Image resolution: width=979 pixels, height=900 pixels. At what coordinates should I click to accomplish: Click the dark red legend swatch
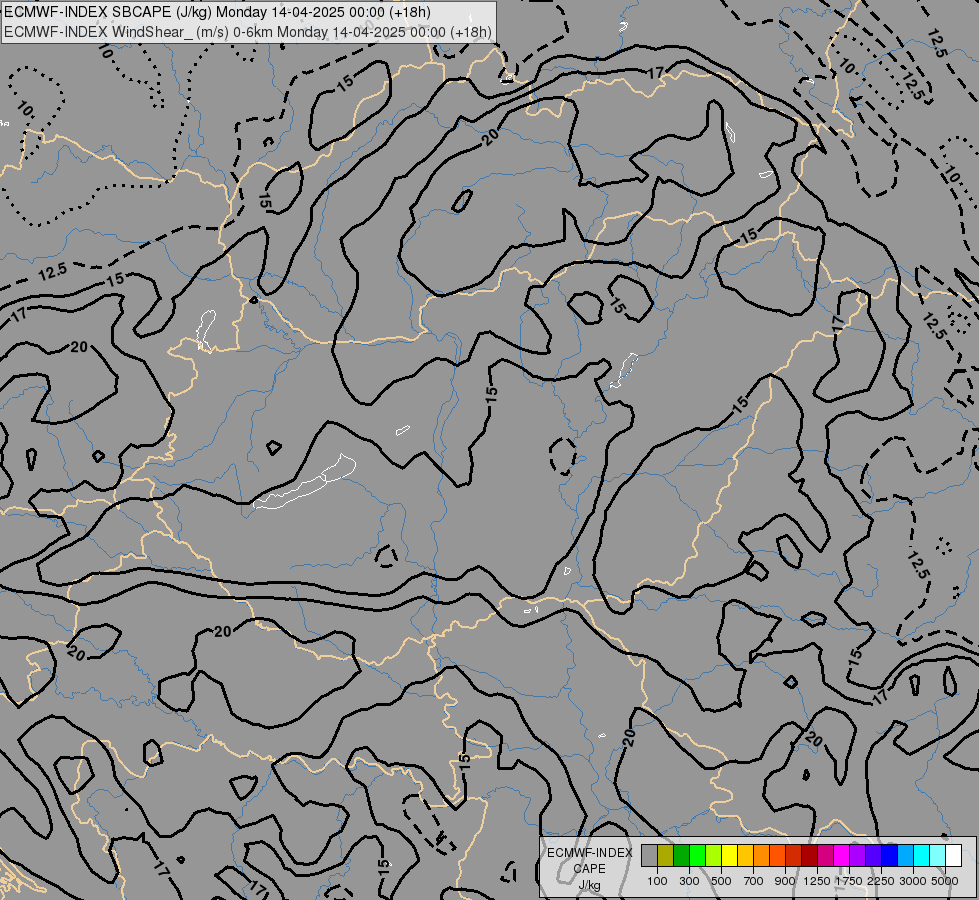tap(809, 855)
